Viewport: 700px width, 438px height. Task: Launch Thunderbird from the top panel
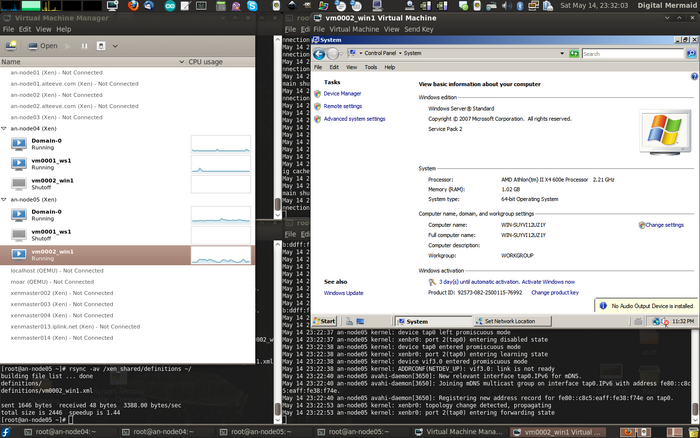point(149,5)
